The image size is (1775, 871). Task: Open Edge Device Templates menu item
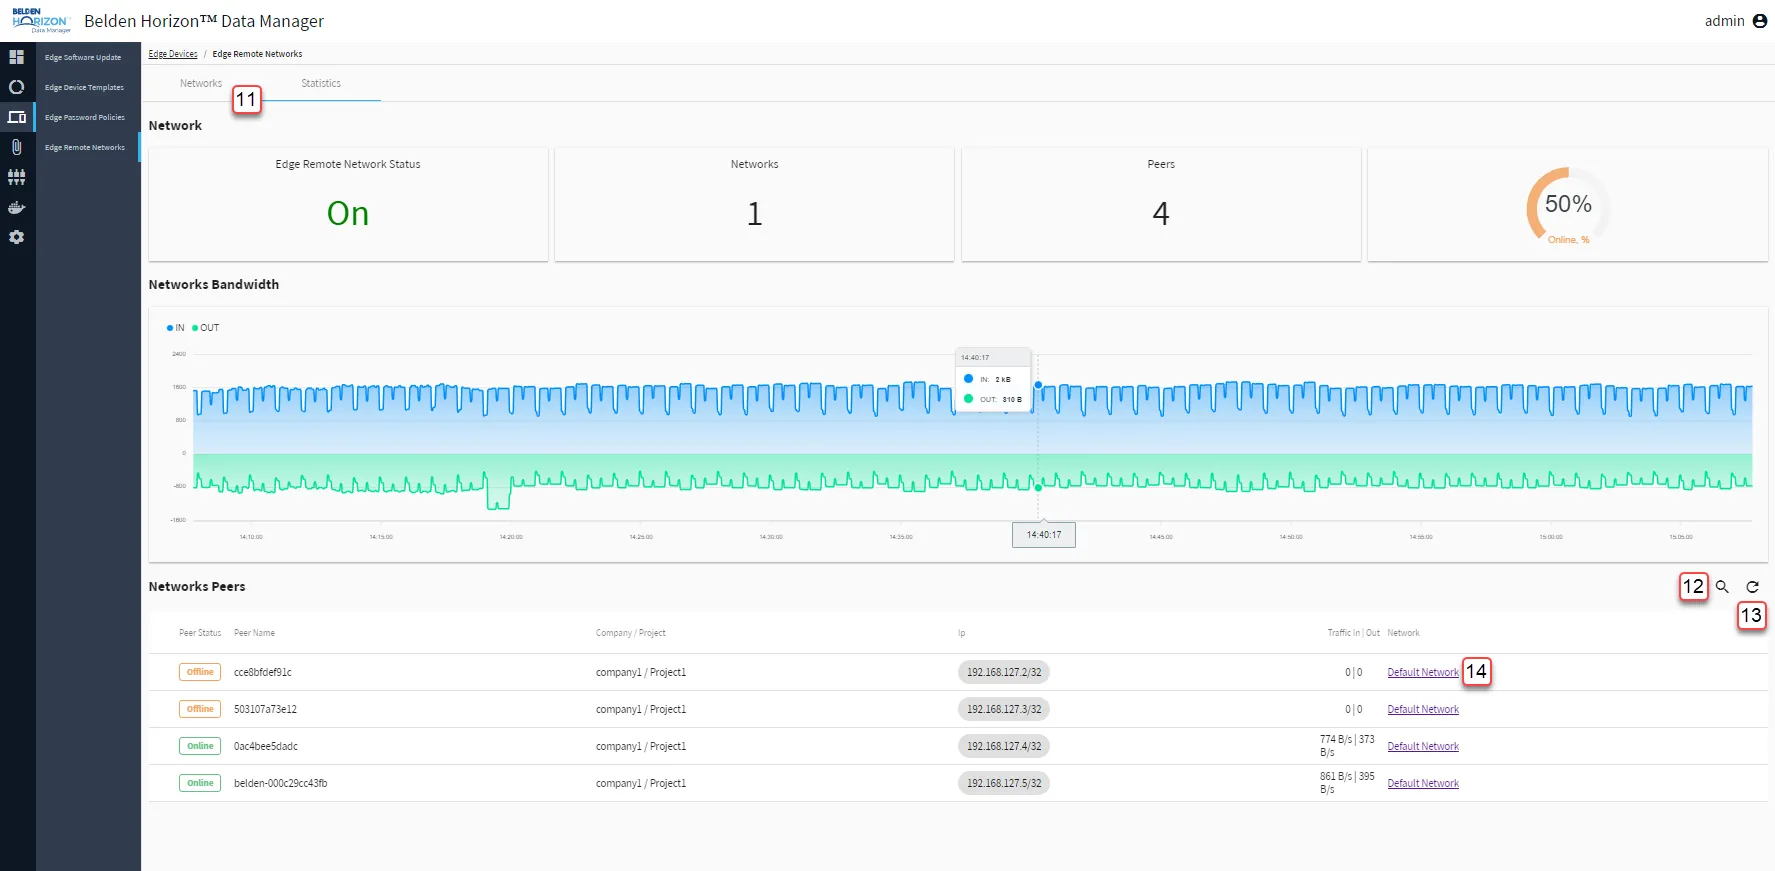pos(84,88)
